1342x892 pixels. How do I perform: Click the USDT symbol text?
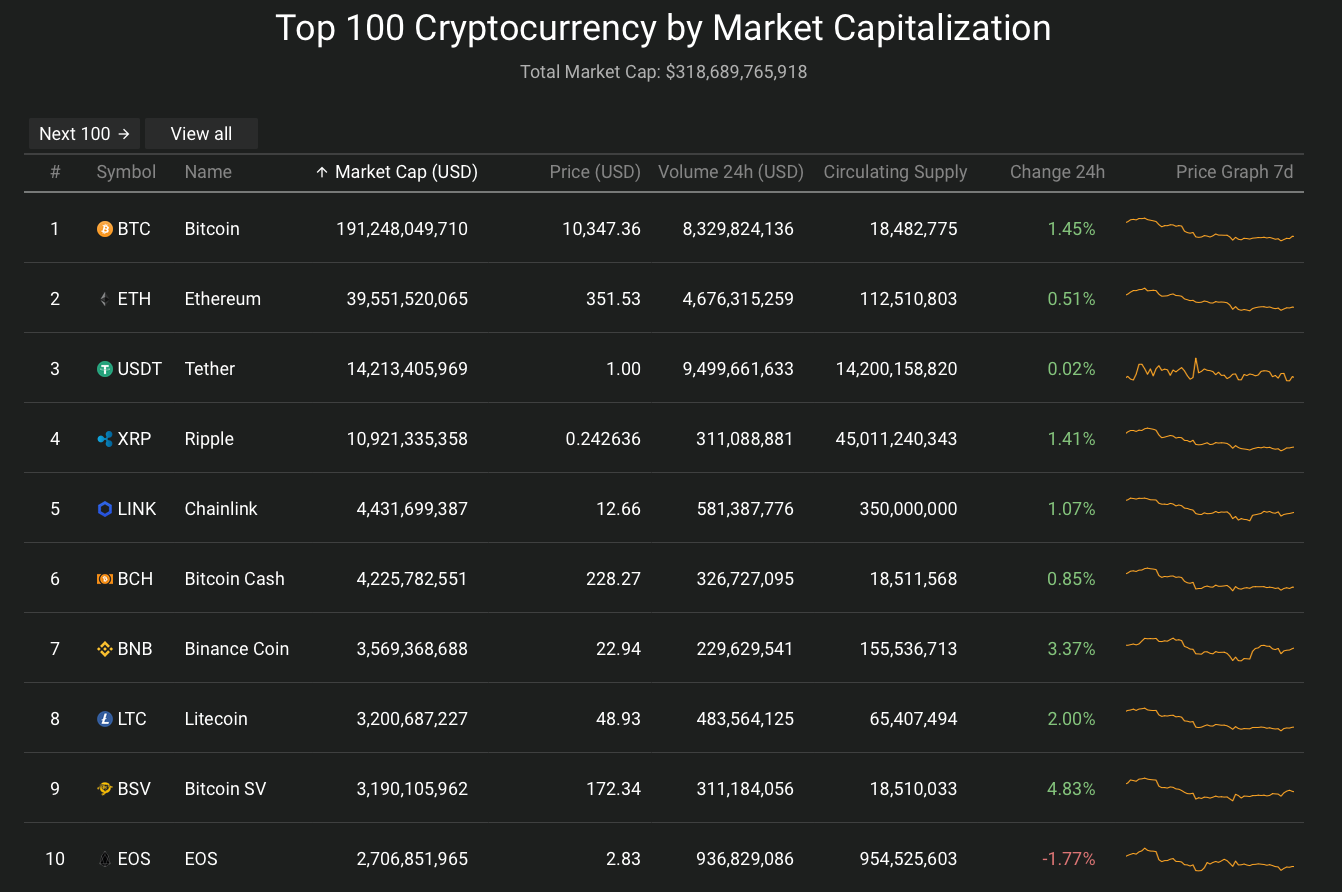[140, 369]
